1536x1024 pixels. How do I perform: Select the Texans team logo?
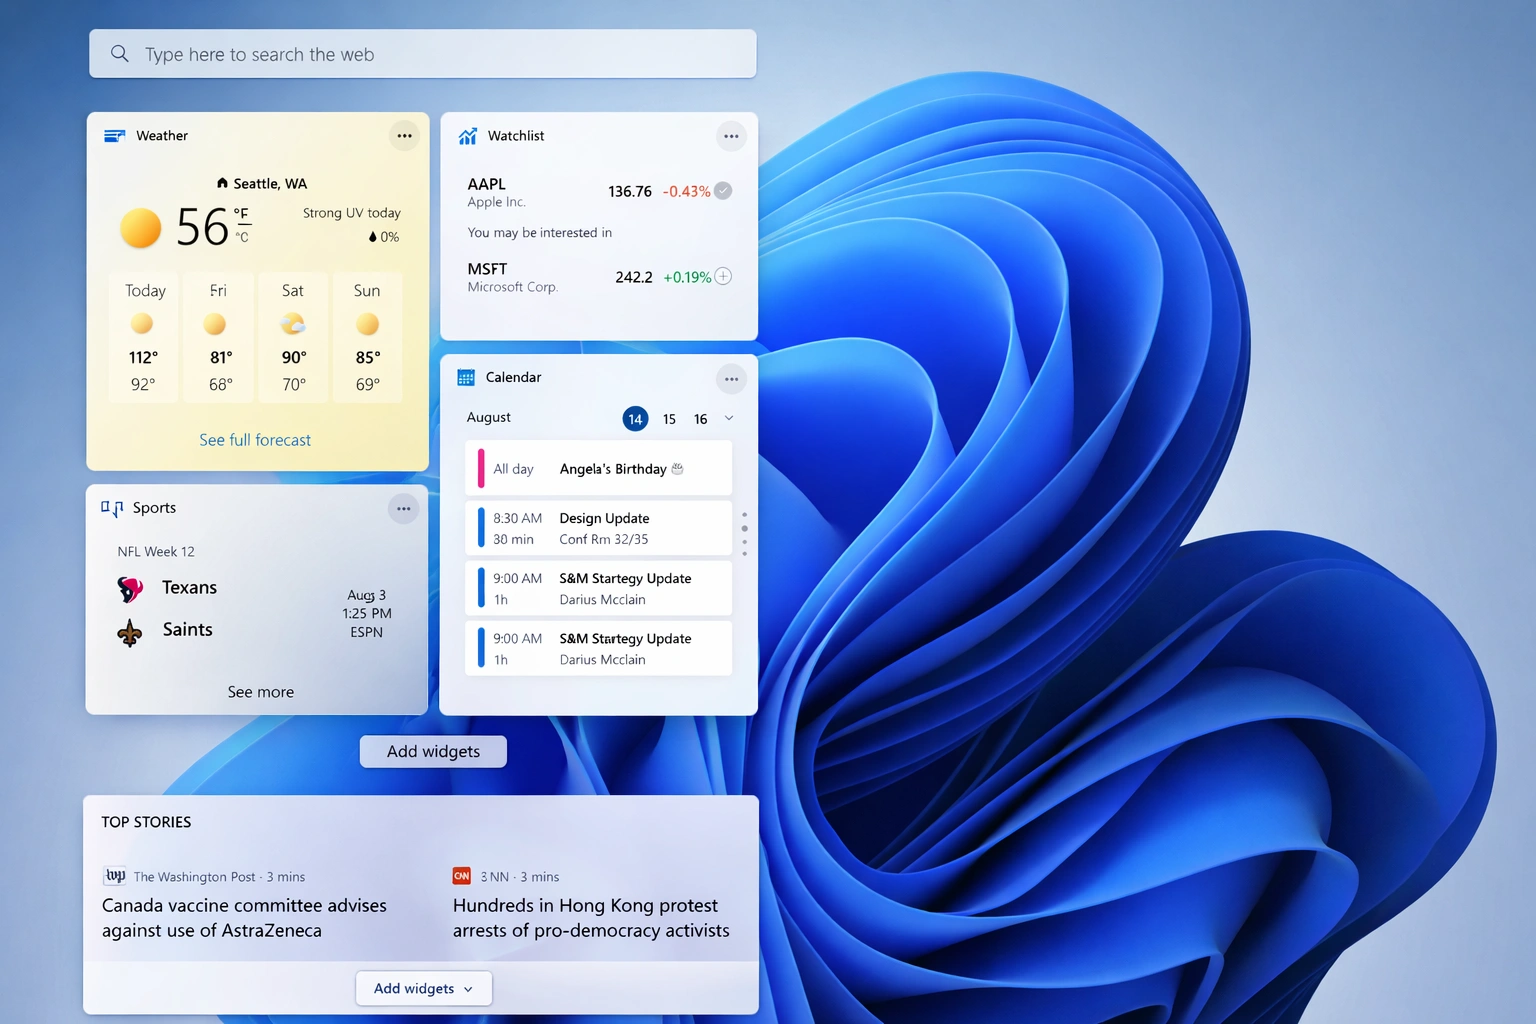pyautogui.click(x=130, y=588)
